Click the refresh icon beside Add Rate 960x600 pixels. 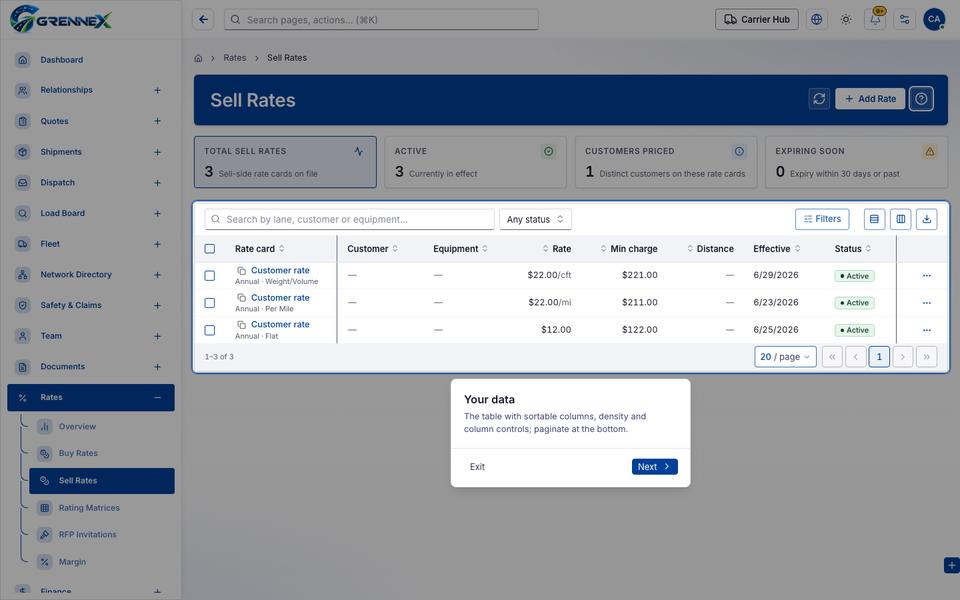[819, 99]
